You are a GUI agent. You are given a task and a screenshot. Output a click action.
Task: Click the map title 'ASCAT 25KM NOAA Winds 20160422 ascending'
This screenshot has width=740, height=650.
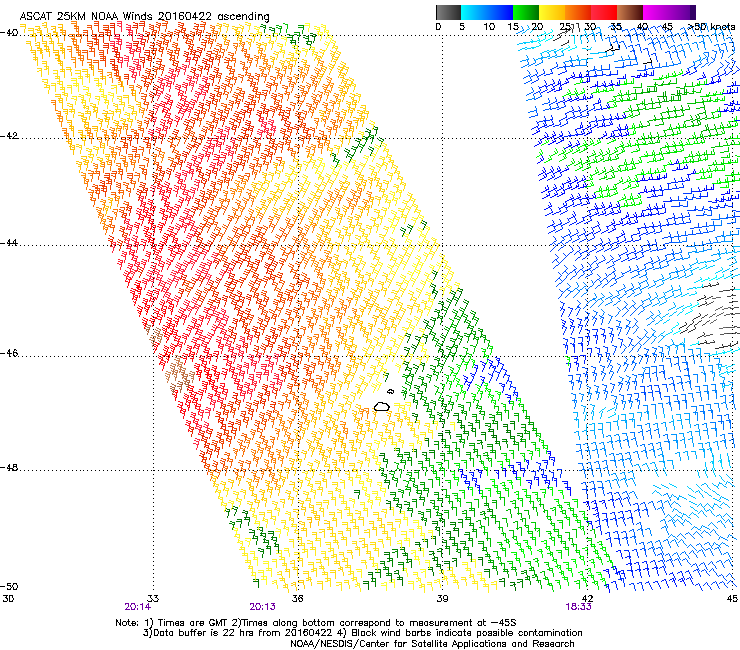coord(144,17)
